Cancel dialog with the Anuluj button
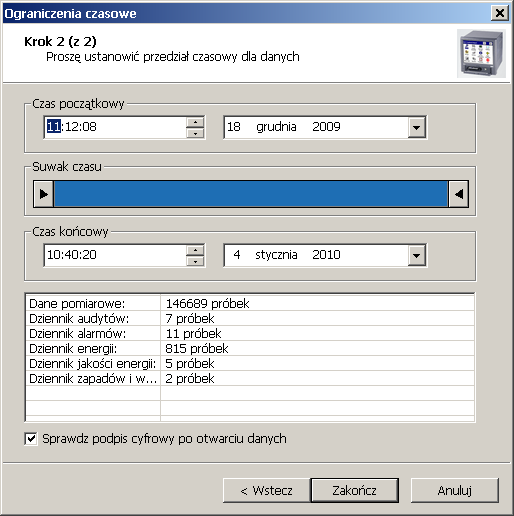Screen dimensions: 514x516 455,490
